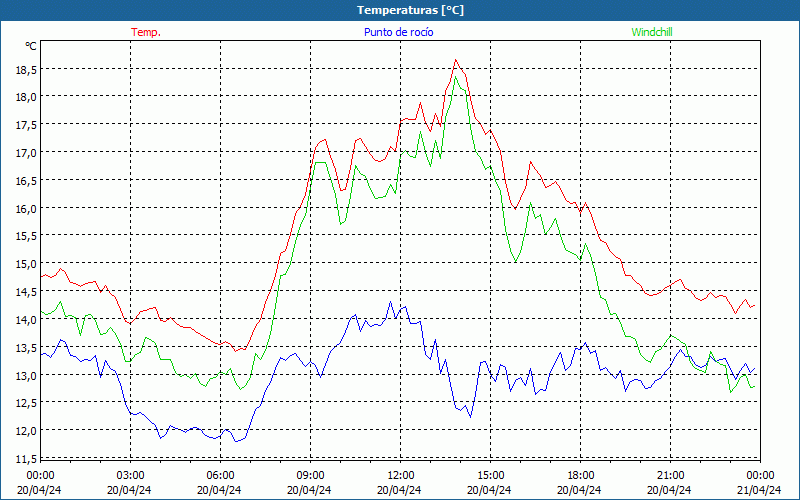Click the "12:00" time label on the x-axis
Screen dimensions: 800x500
(x=401, y=476)
